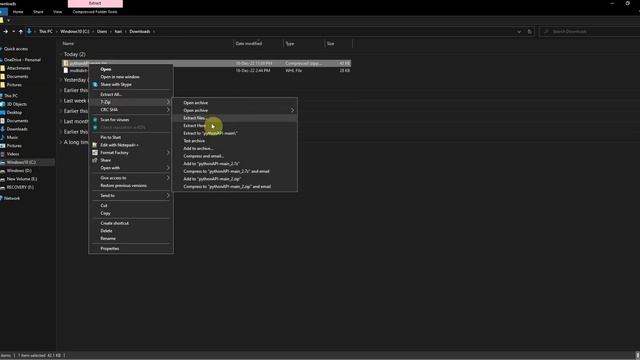Click the Skype icon in the context menu
This screenshot has width=640, height=360.
click(x=95, y=84)
